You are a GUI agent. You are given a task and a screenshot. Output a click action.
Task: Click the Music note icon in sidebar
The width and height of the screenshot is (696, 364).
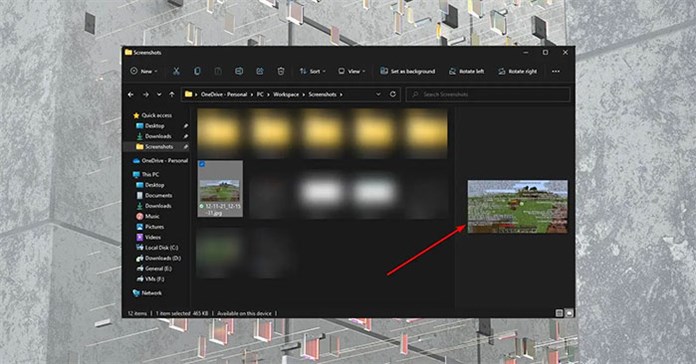pyautogui.click(x=140, y=216)
